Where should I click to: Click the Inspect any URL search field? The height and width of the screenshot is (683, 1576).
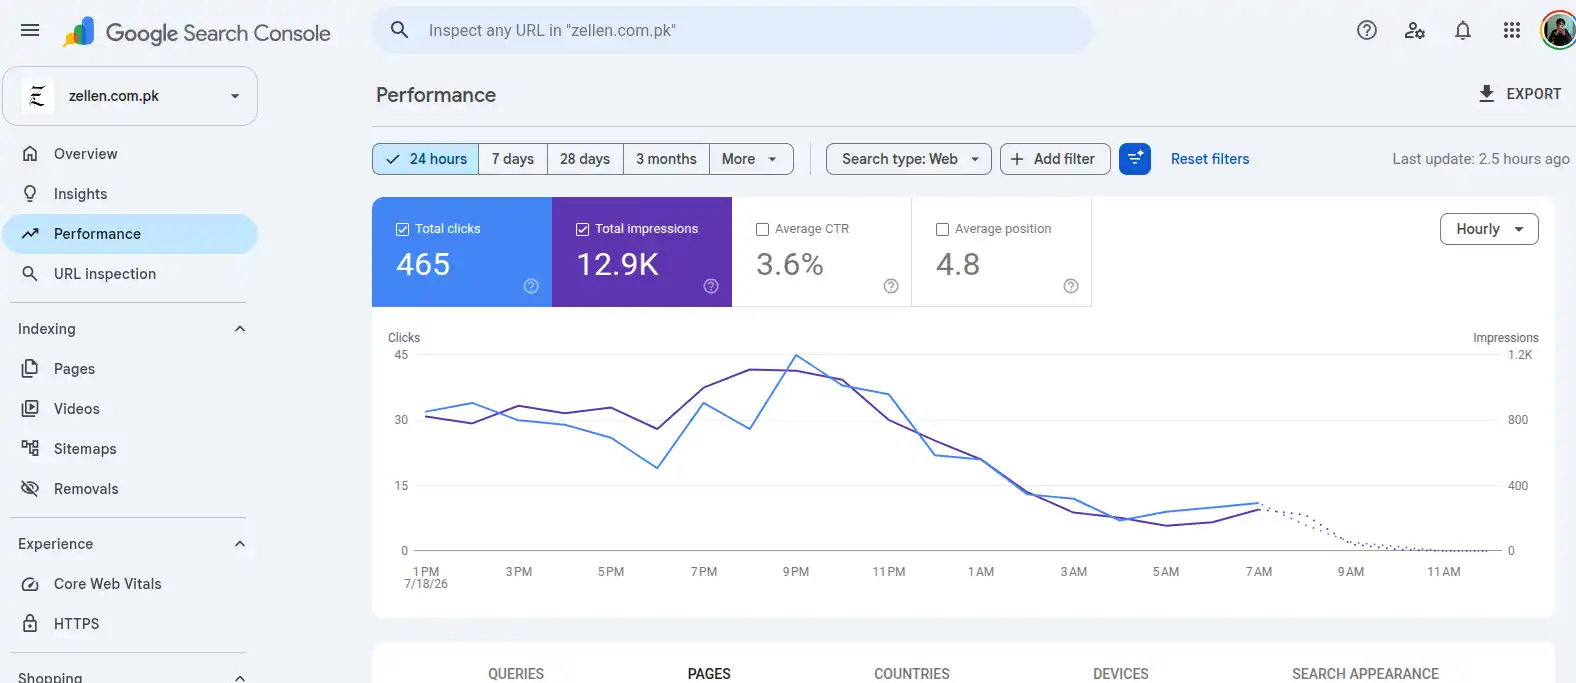click(732, 30)
